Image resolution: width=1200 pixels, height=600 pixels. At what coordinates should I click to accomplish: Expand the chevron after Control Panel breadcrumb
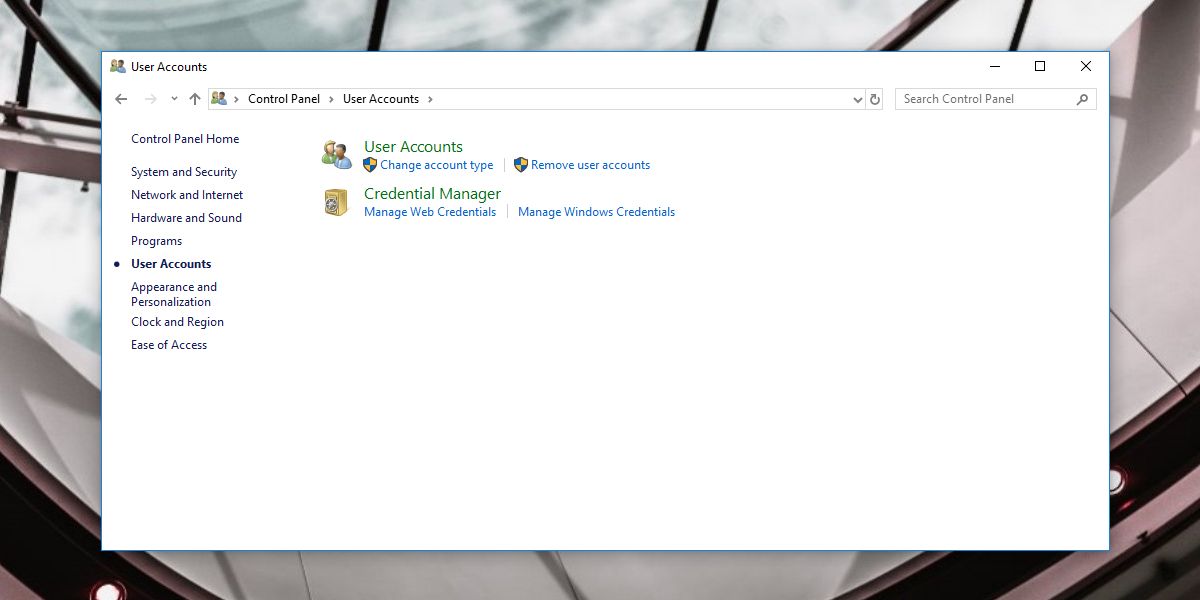tap(332, 99)
